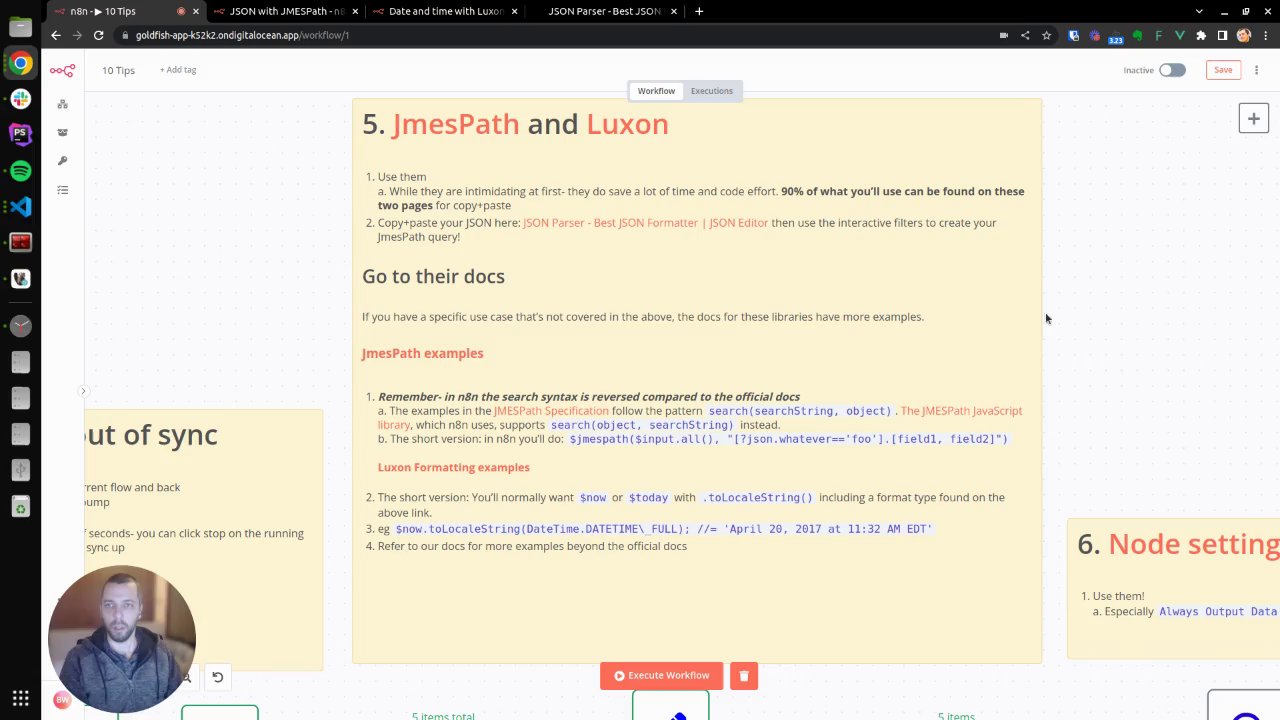Open Workflows icon in n8n sidebar

(62, 104)
